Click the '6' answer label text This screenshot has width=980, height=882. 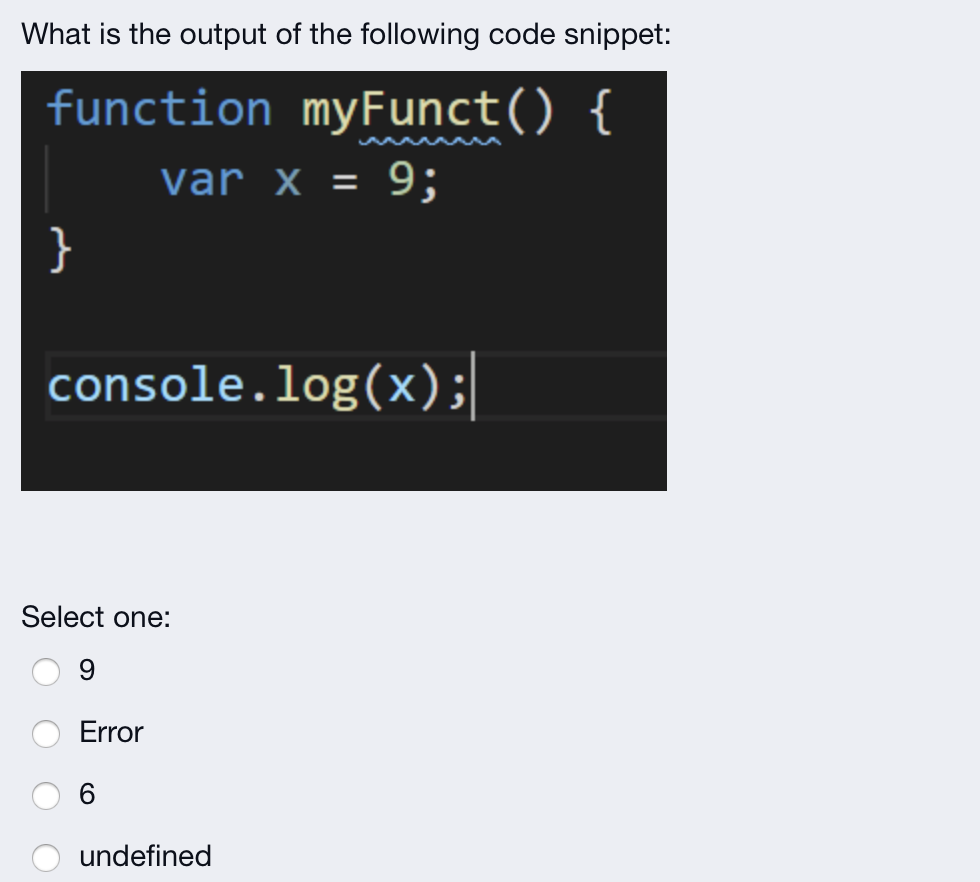[x=88, y=795]
